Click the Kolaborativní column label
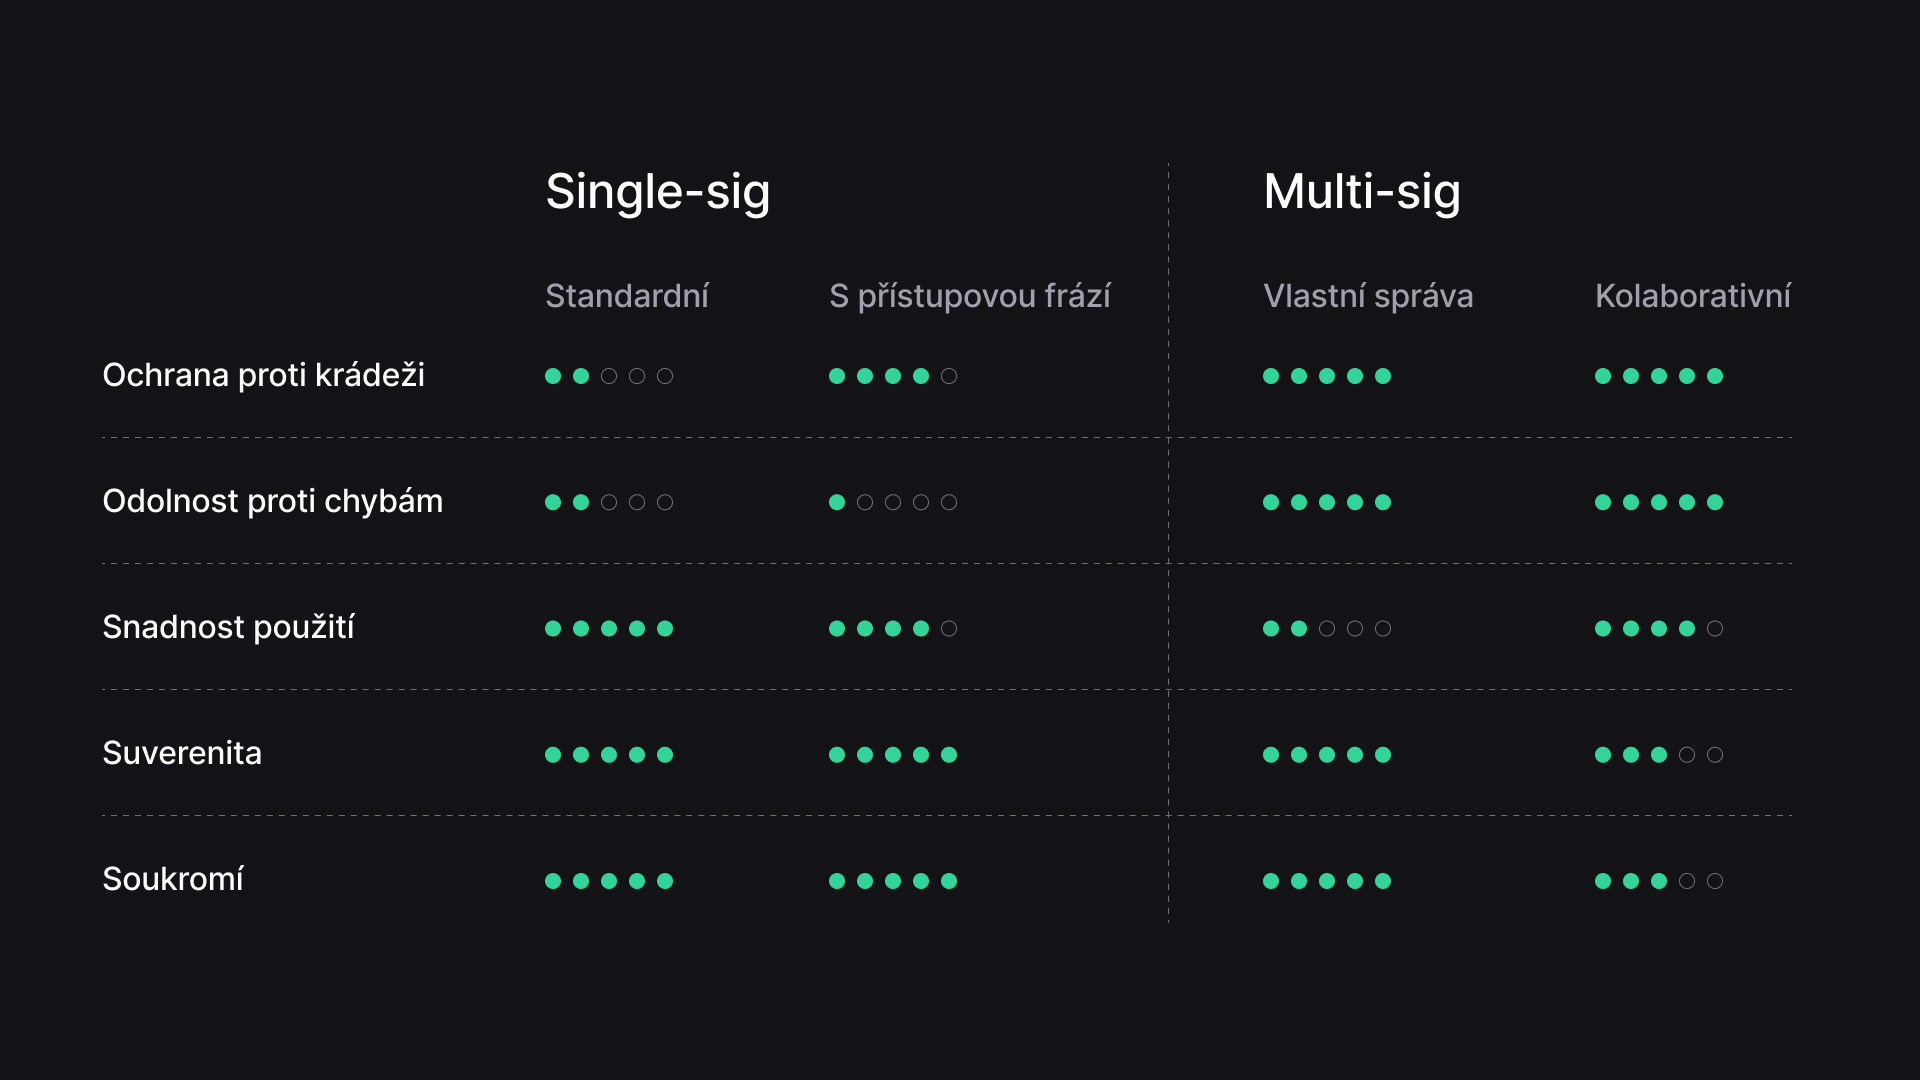1920x1080 pixels. coord(1693,296)
